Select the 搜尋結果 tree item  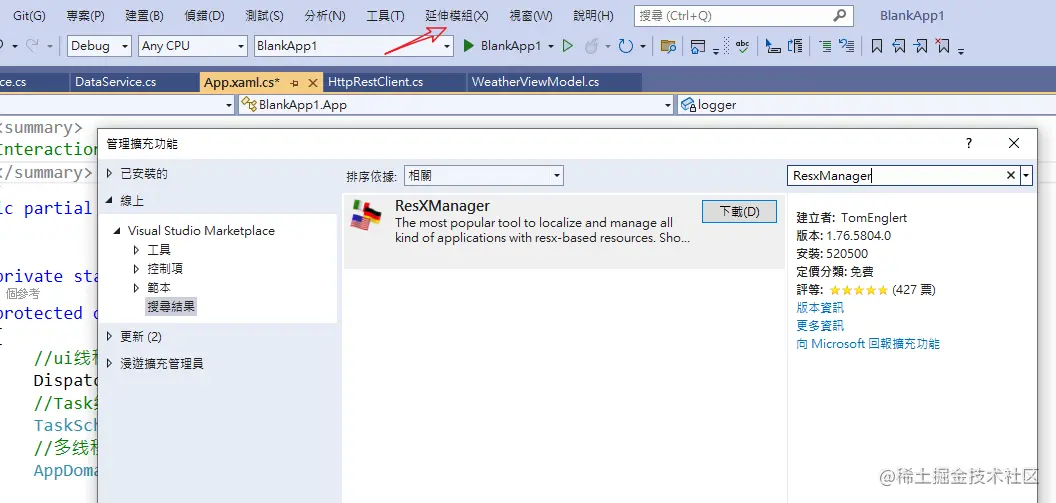pos(172,307)
